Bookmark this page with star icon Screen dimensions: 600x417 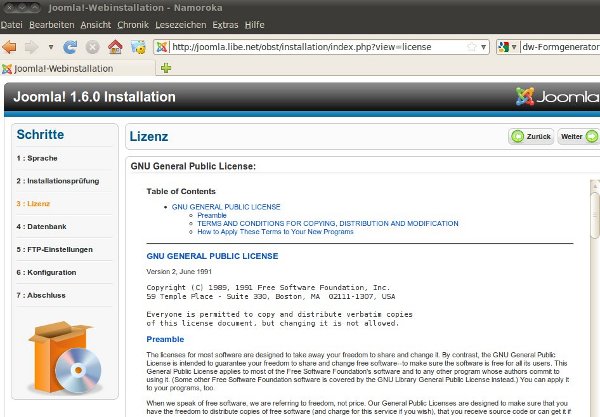click(x=472, y=47)
